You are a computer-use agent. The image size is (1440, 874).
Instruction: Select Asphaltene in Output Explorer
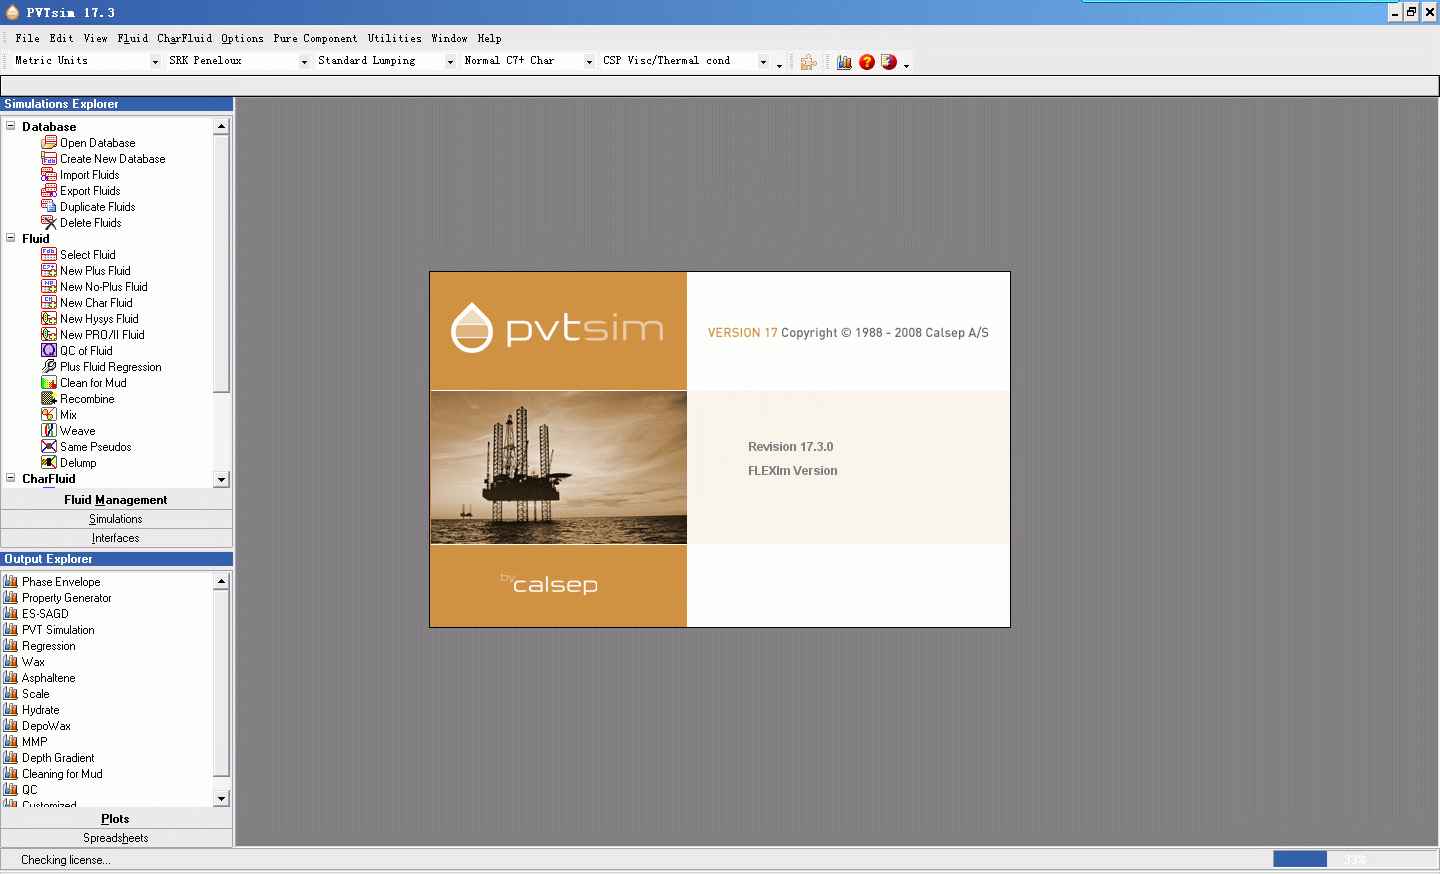(x=49, y=678)
